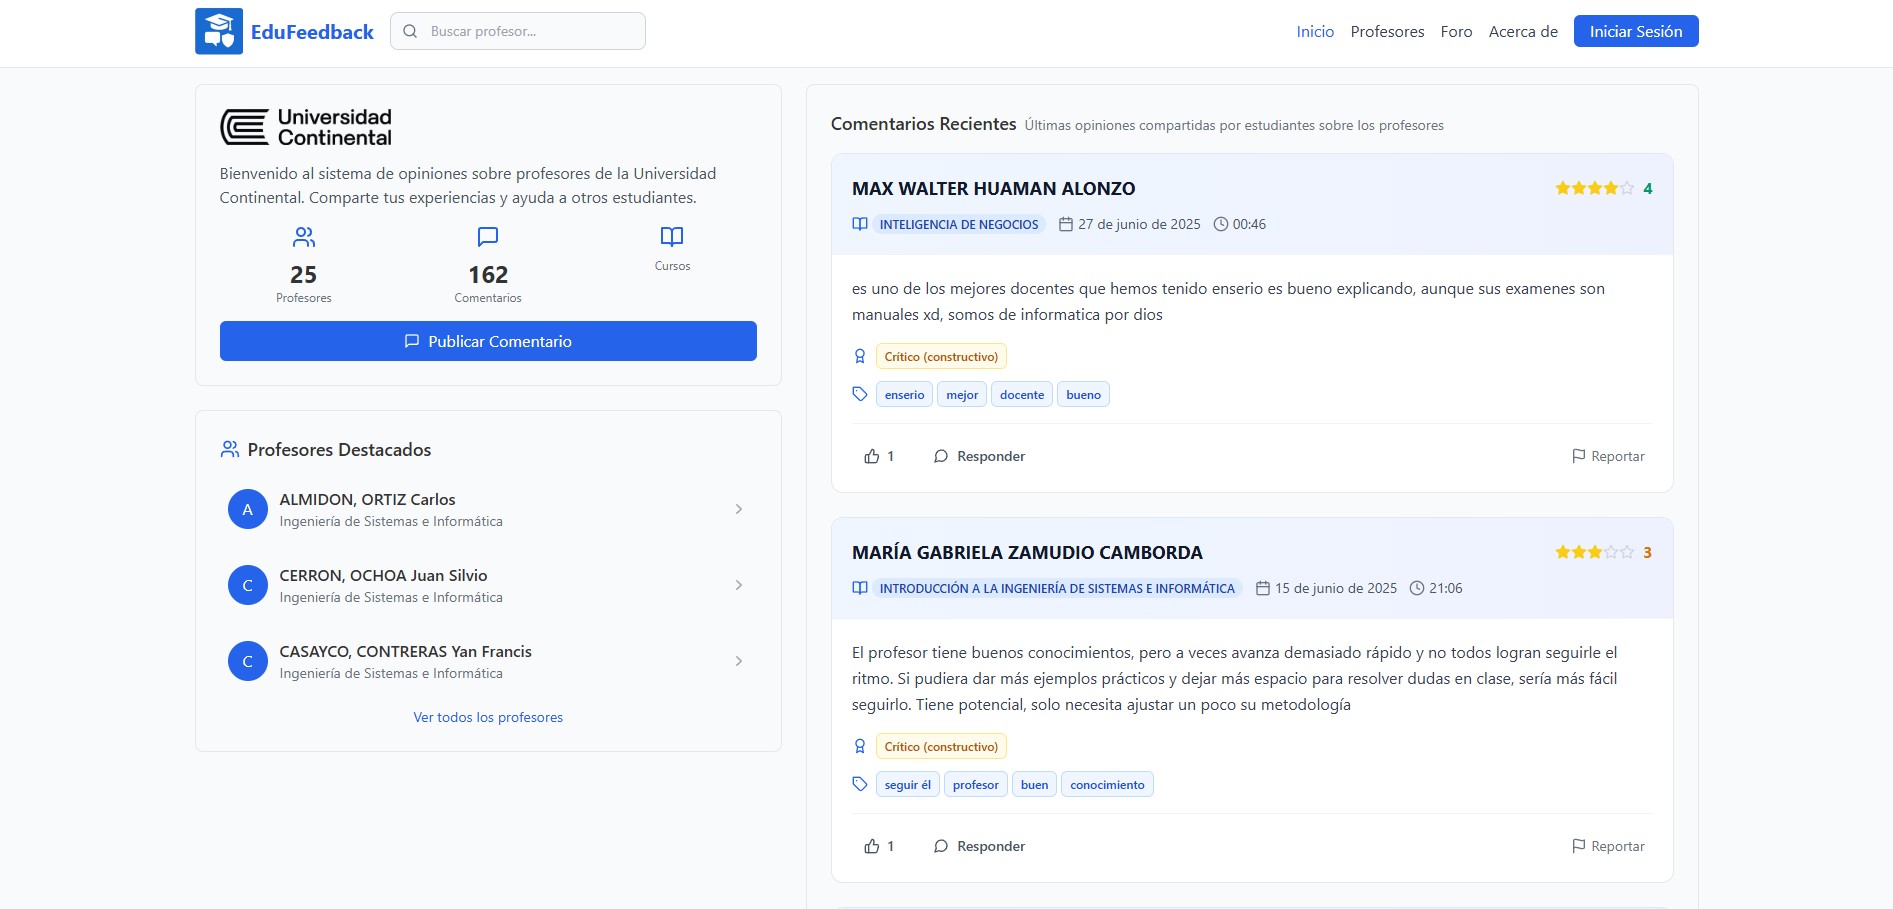Click Crítico (constructivo) label in María Gabriela's comment

coord(941,746)
